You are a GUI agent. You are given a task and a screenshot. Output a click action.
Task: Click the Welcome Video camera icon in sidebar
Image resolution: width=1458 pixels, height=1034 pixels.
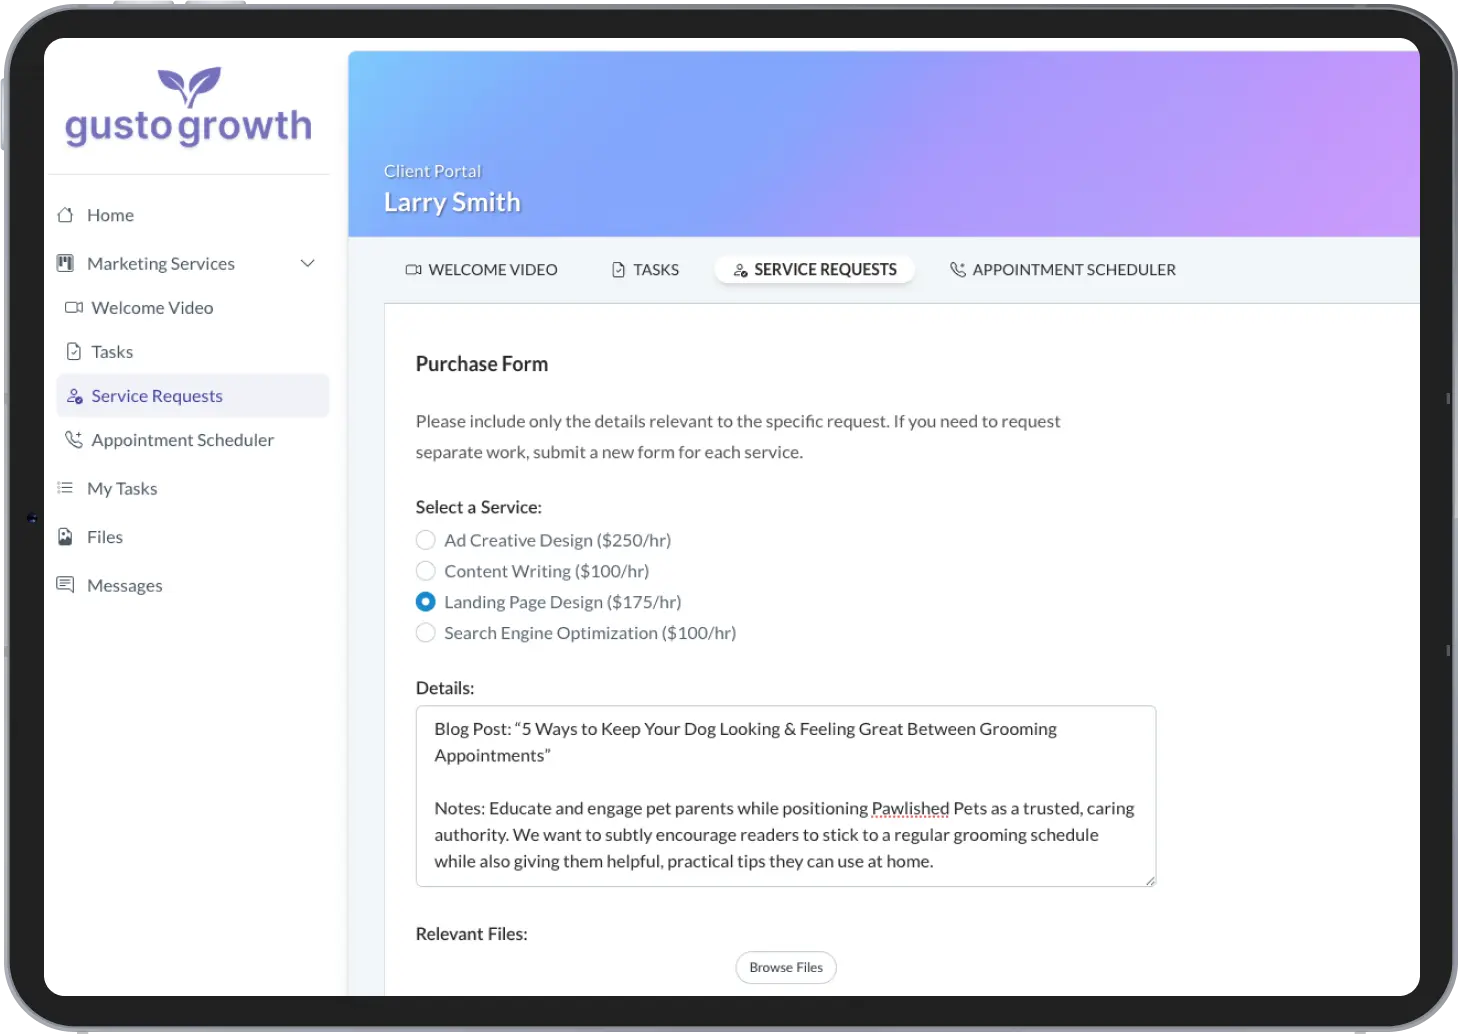74,307
